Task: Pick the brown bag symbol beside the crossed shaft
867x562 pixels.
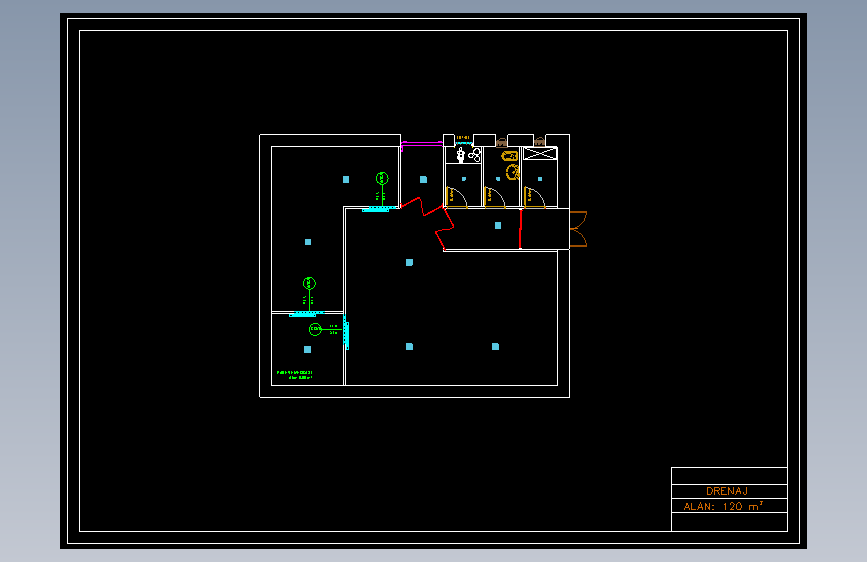Action: 540,142
